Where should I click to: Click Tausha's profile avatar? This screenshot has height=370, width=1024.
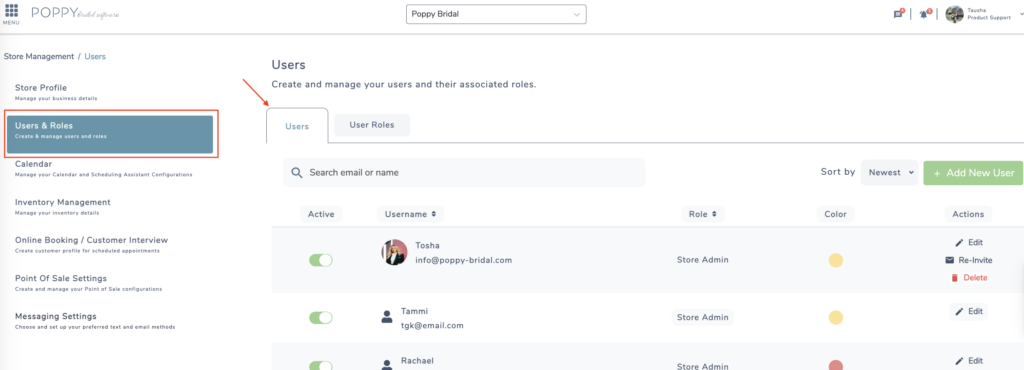pos(954,14)
